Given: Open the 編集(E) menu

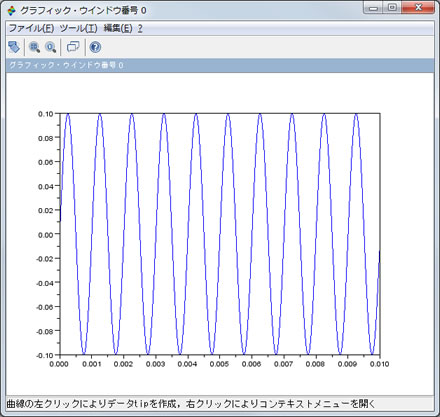Looking at the screenshot, I should [x=118, y=28].
